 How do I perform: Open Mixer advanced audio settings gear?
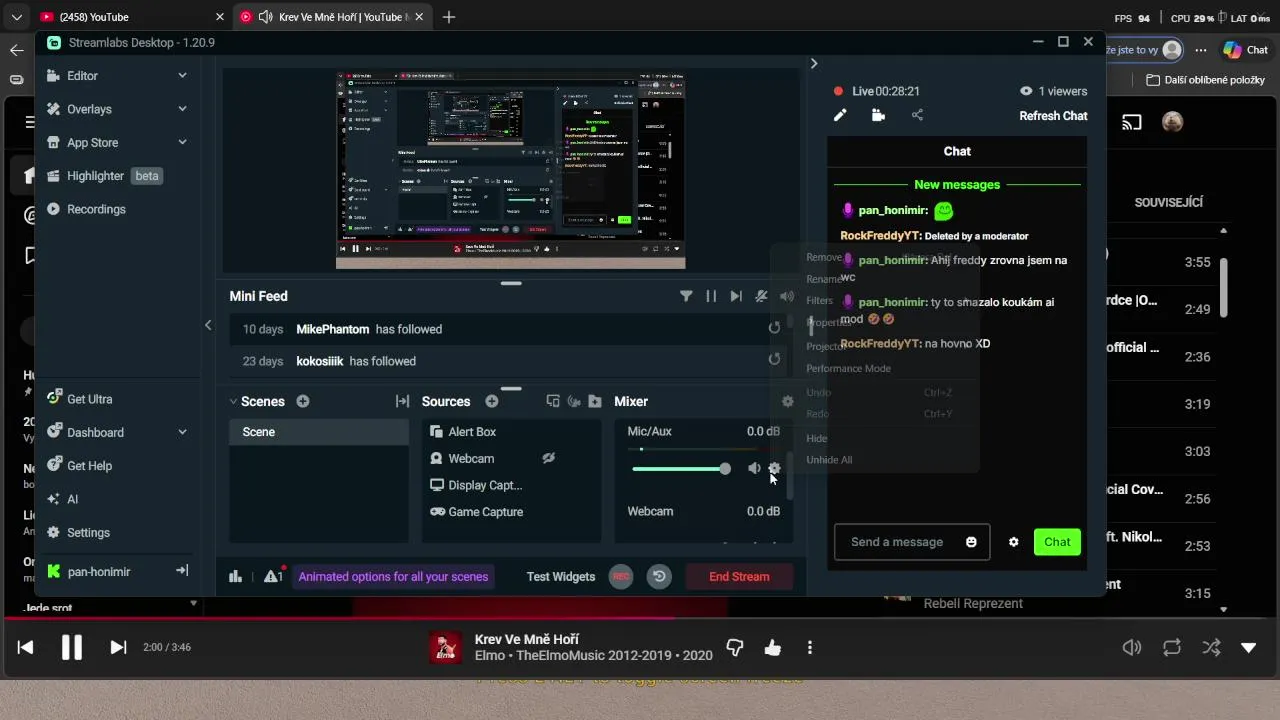[x=788, y=401]
